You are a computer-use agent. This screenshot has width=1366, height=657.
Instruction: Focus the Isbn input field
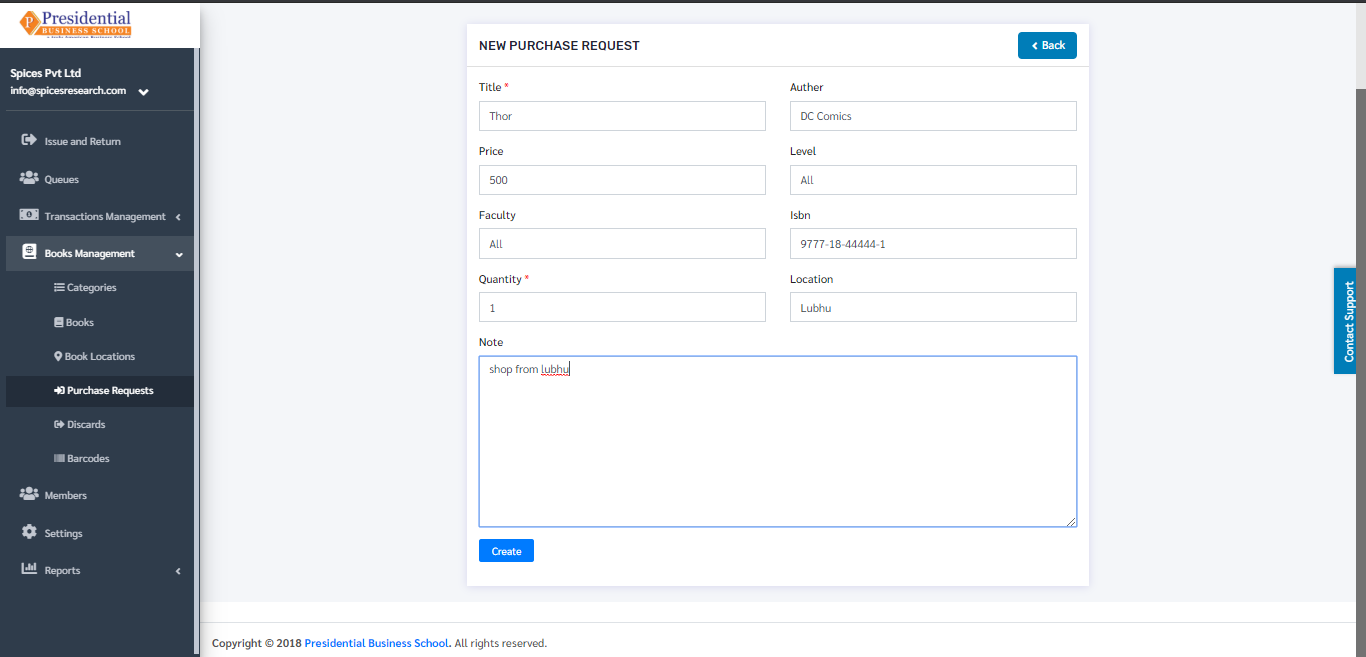pos(933,243)
